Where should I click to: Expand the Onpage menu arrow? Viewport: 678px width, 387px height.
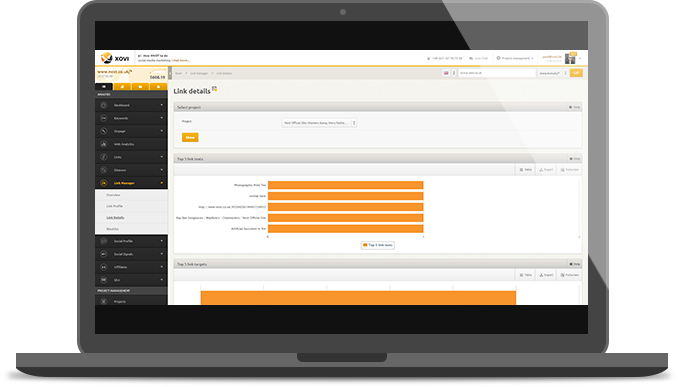coord(162,131)
